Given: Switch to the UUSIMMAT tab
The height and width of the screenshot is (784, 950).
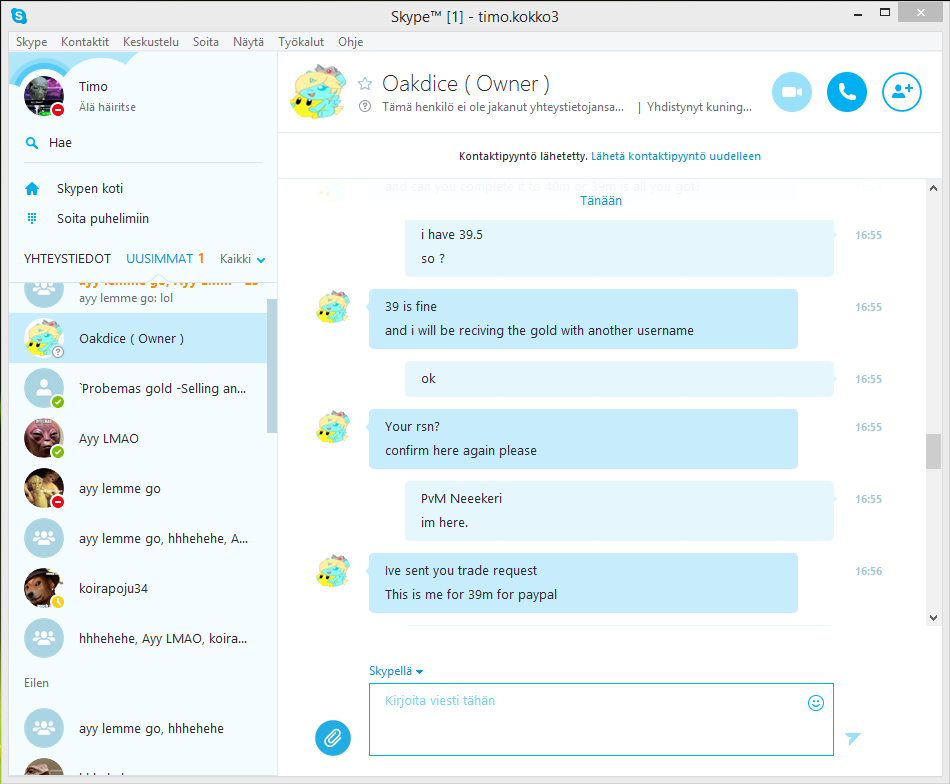Looking at the screenshot, I should coord(159,259).
